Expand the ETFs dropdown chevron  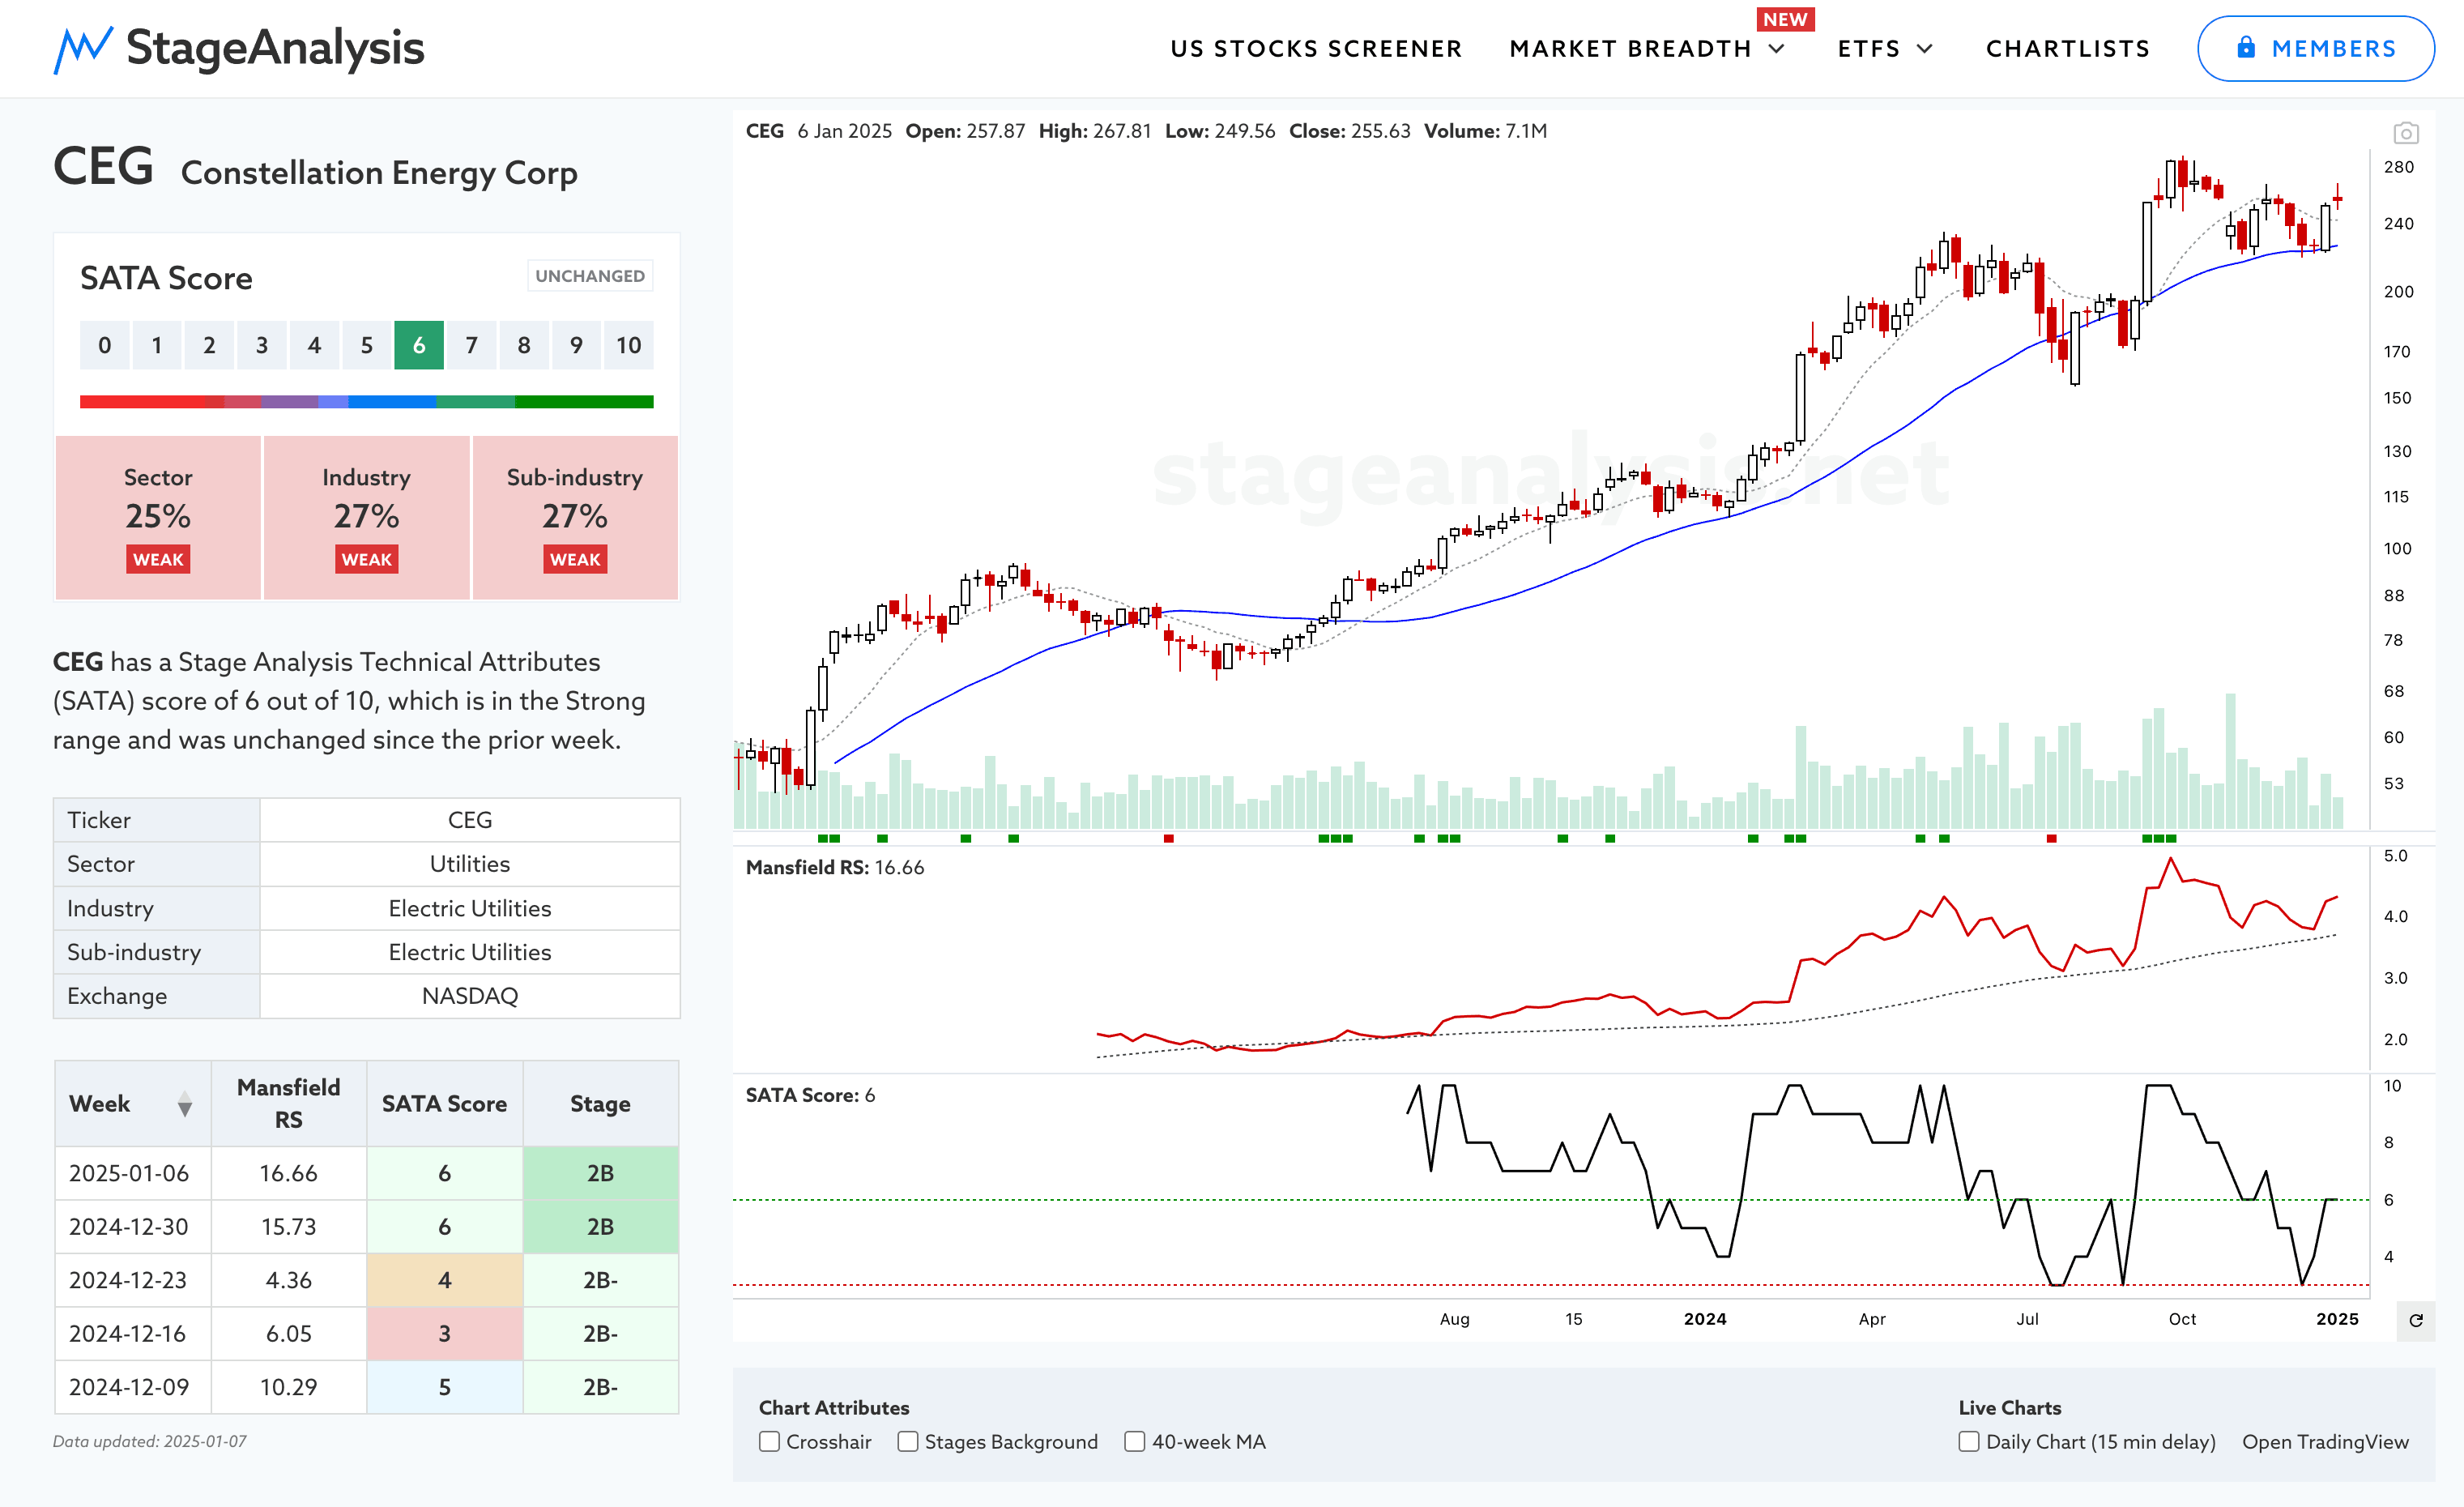1925,48
